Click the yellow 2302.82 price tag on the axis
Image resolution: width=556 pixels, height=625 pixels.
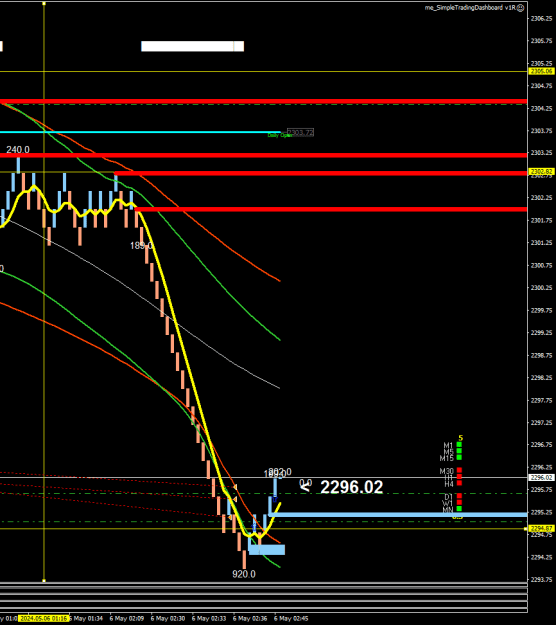coord(541,172)
